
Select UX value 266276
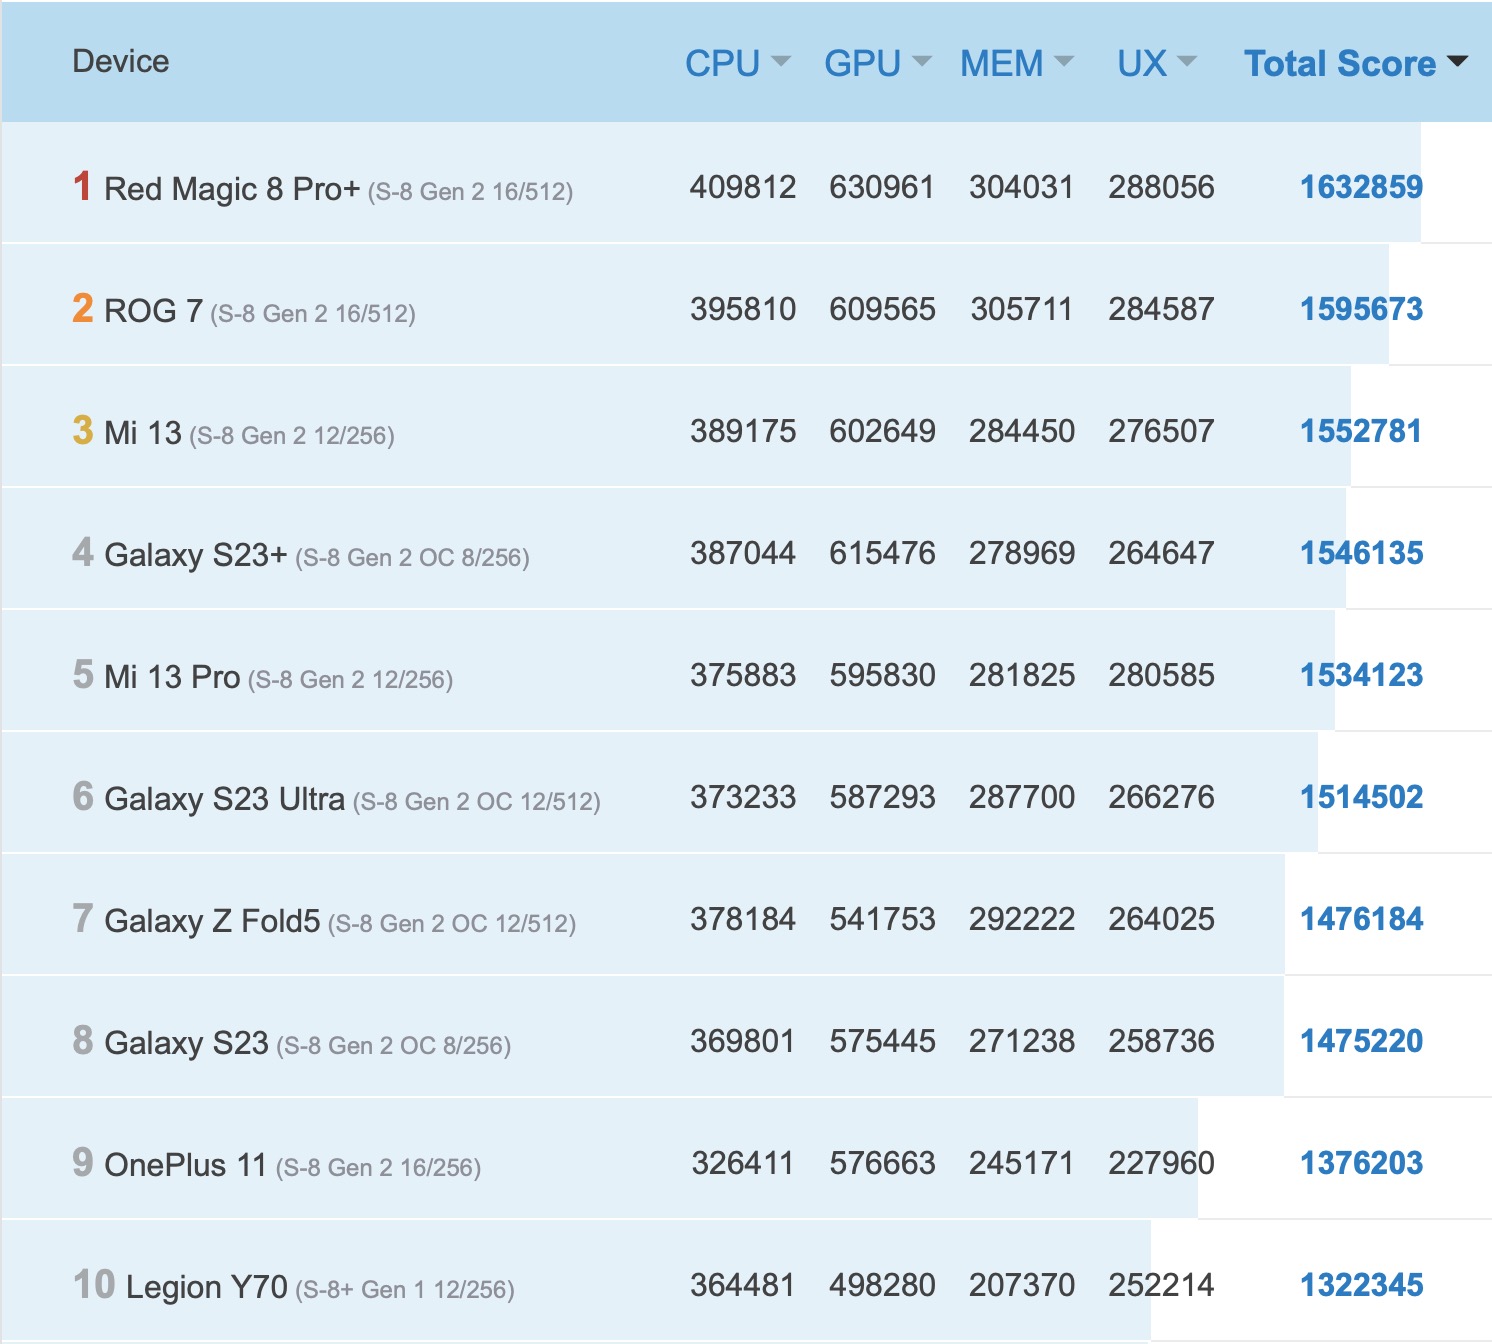(1161, 797)
